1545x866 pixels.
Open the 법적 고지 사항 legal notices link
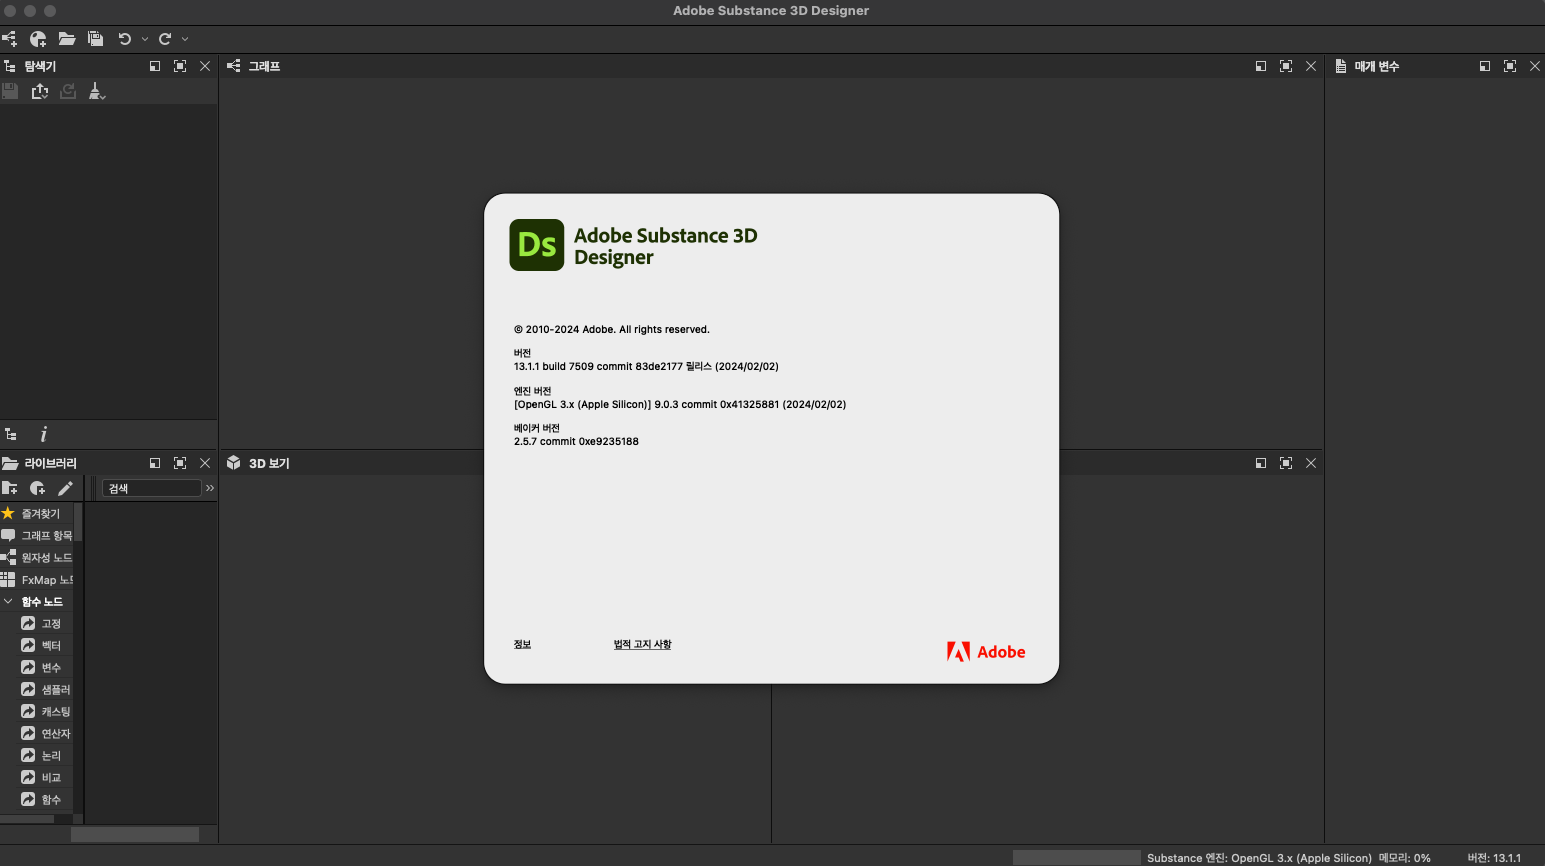point(642,644)
